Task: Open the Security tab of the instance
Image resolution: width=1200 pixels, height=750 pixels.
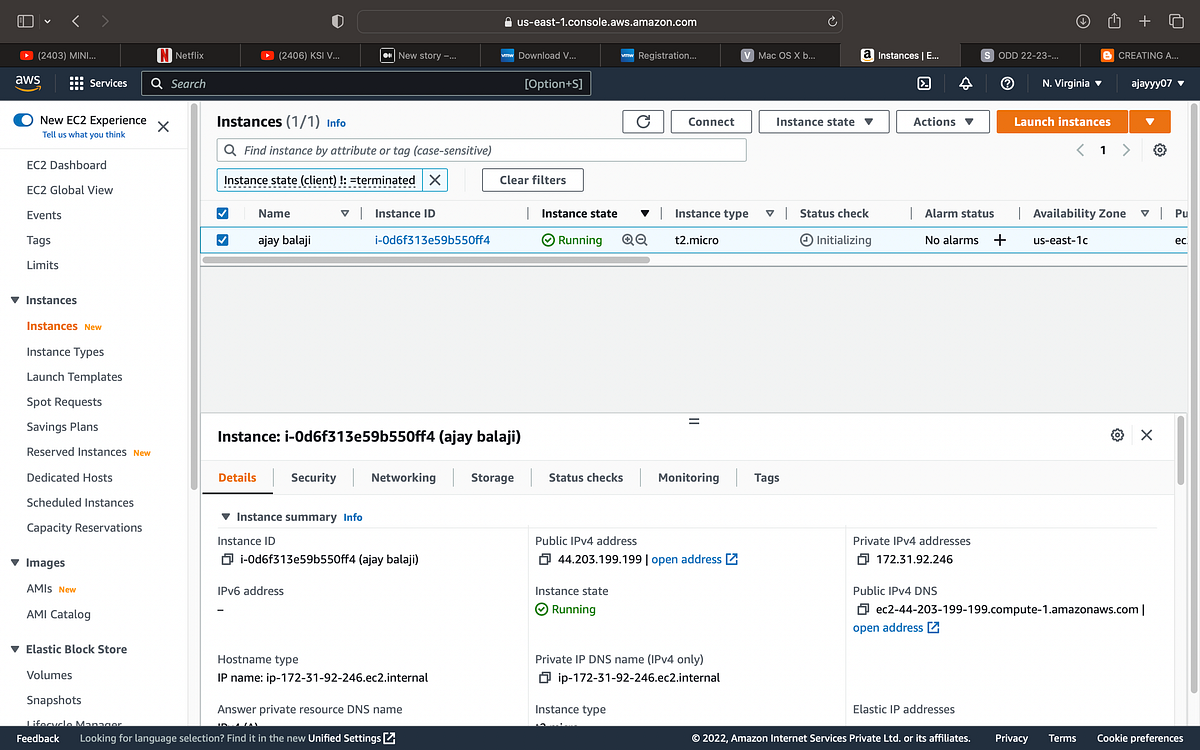Action: coord(313,477)
